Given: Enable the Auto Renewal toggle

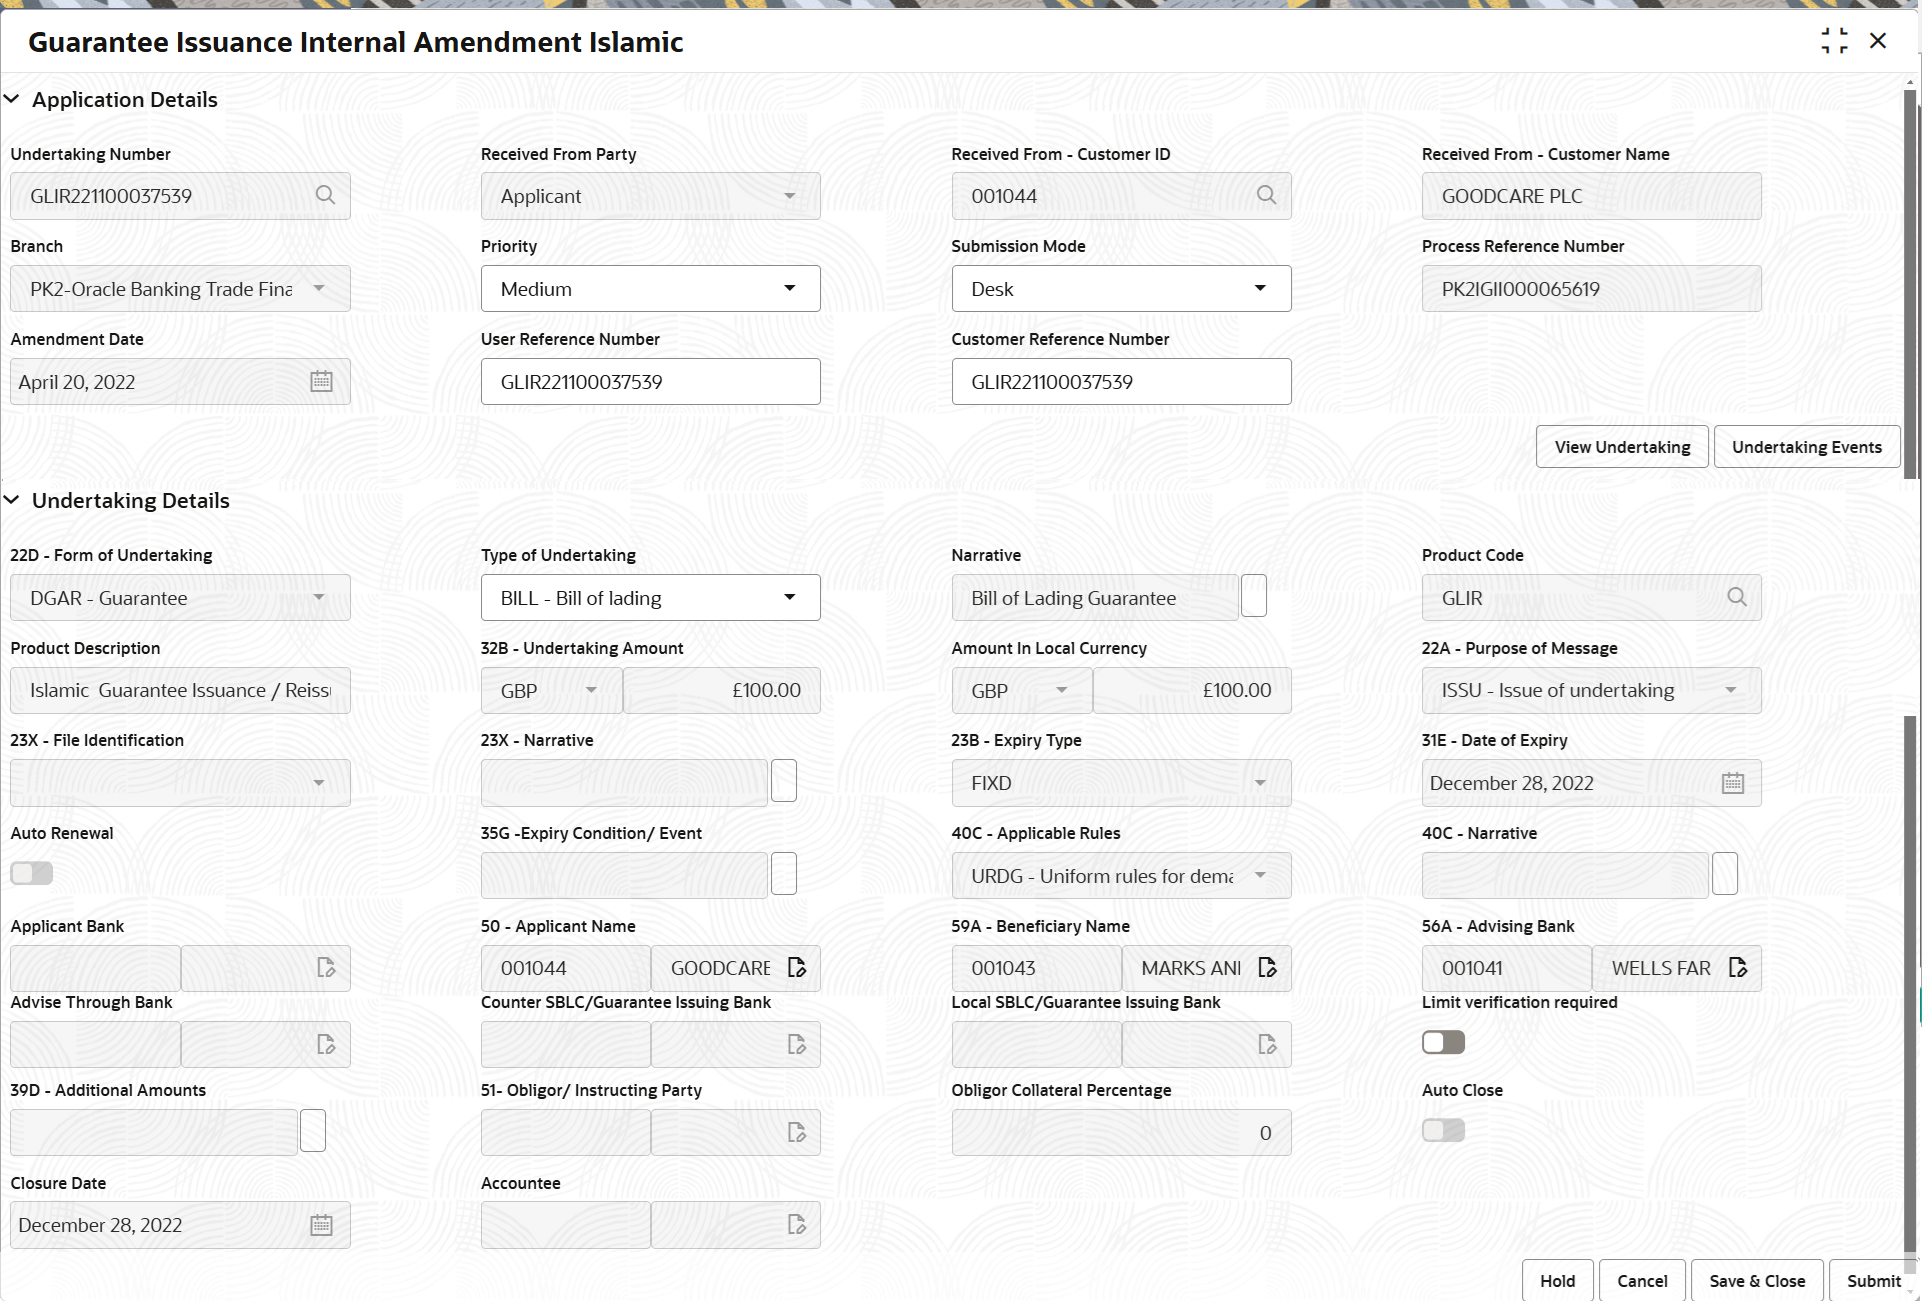Looking at the screenshot, I should pos(31,873).
